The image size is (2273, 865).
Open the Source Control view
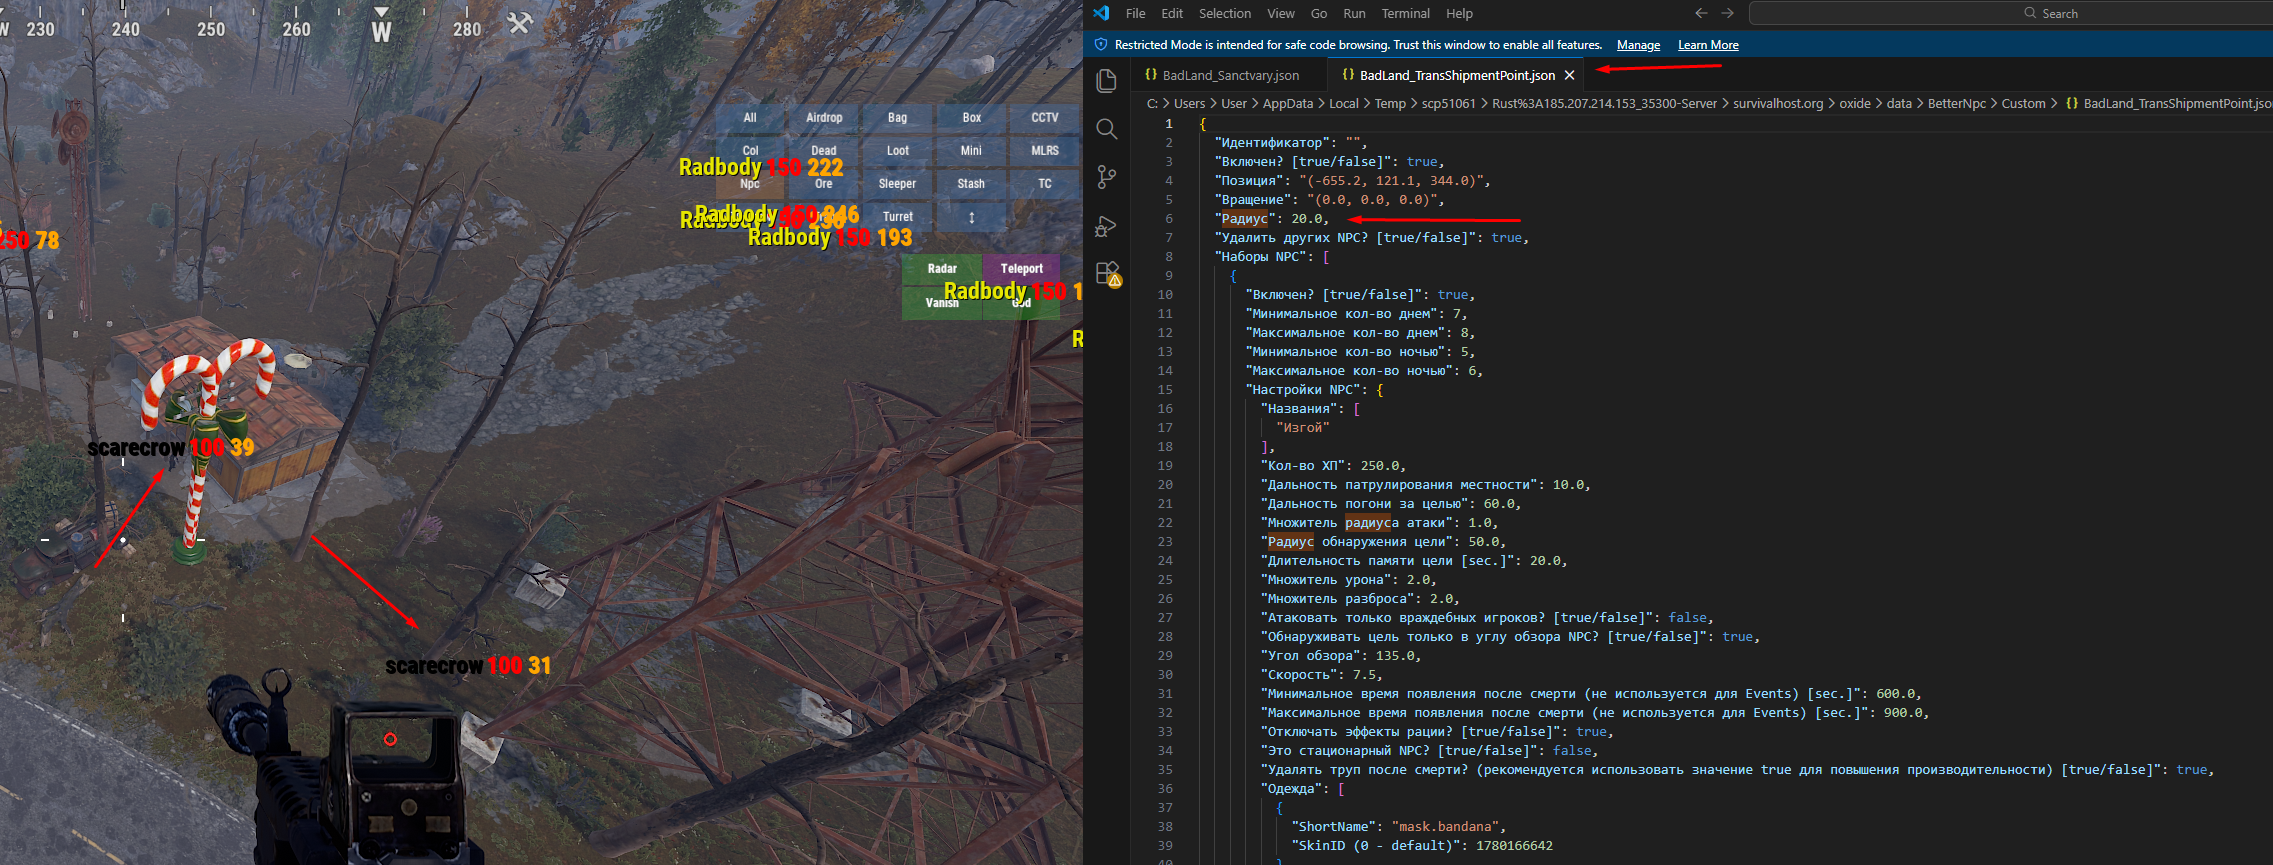point(1106,177)
